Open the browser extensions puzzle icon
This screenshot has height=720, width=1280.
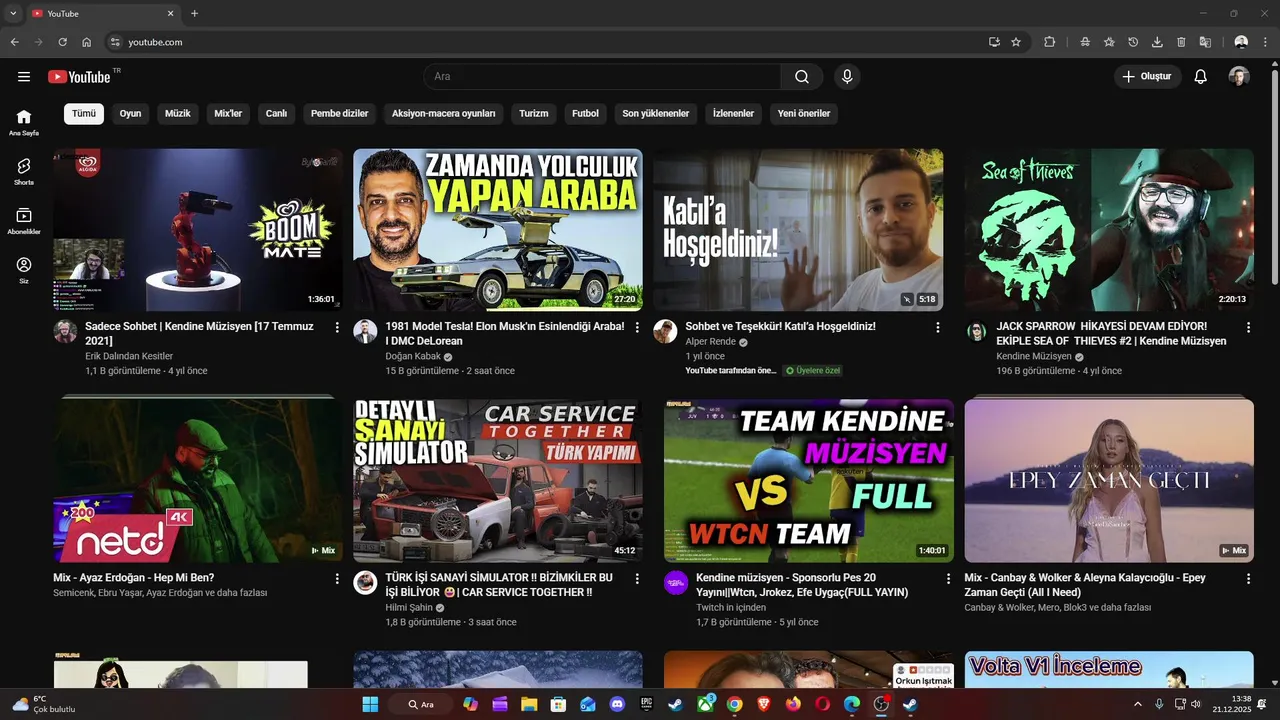1049,42
